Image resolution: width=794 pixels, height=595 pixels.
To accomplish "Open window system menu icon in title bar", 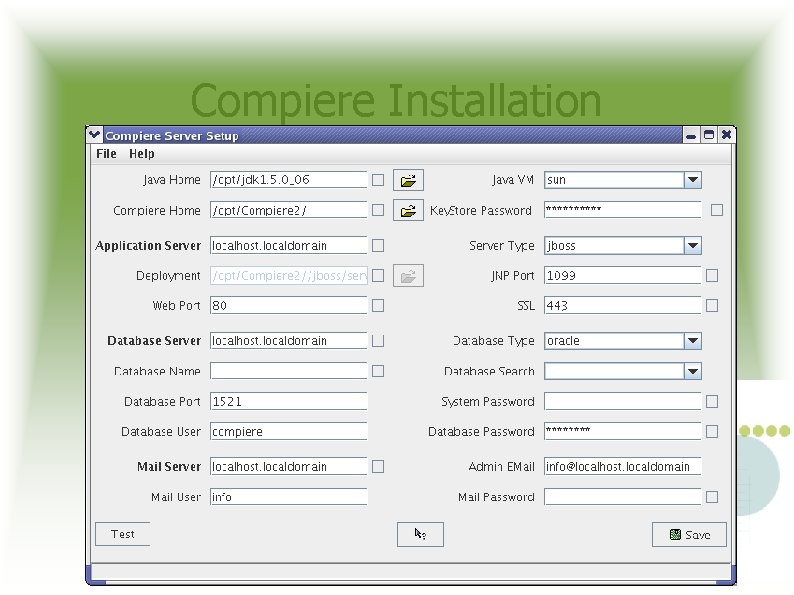I will 94,135.
